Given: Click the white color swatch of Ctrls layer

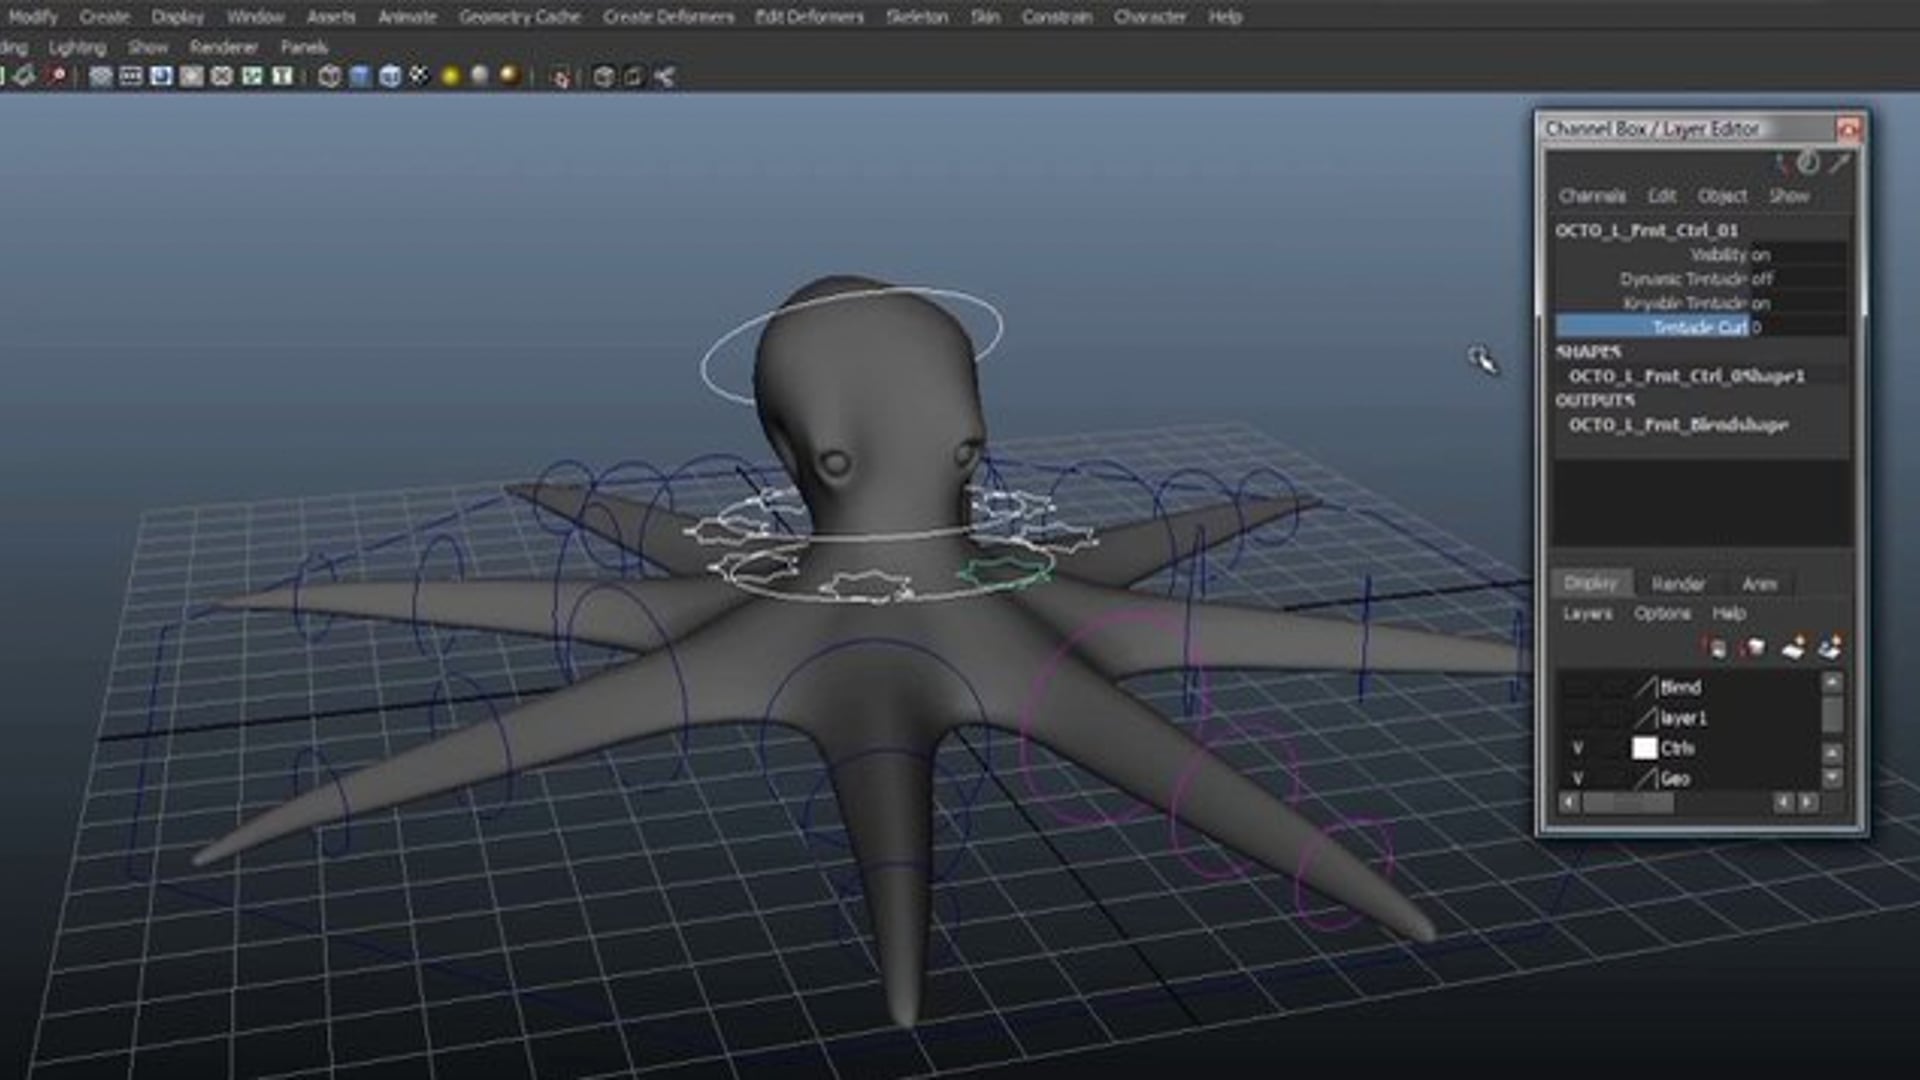Looking at the screenshot, I should tap(1644, 748).
